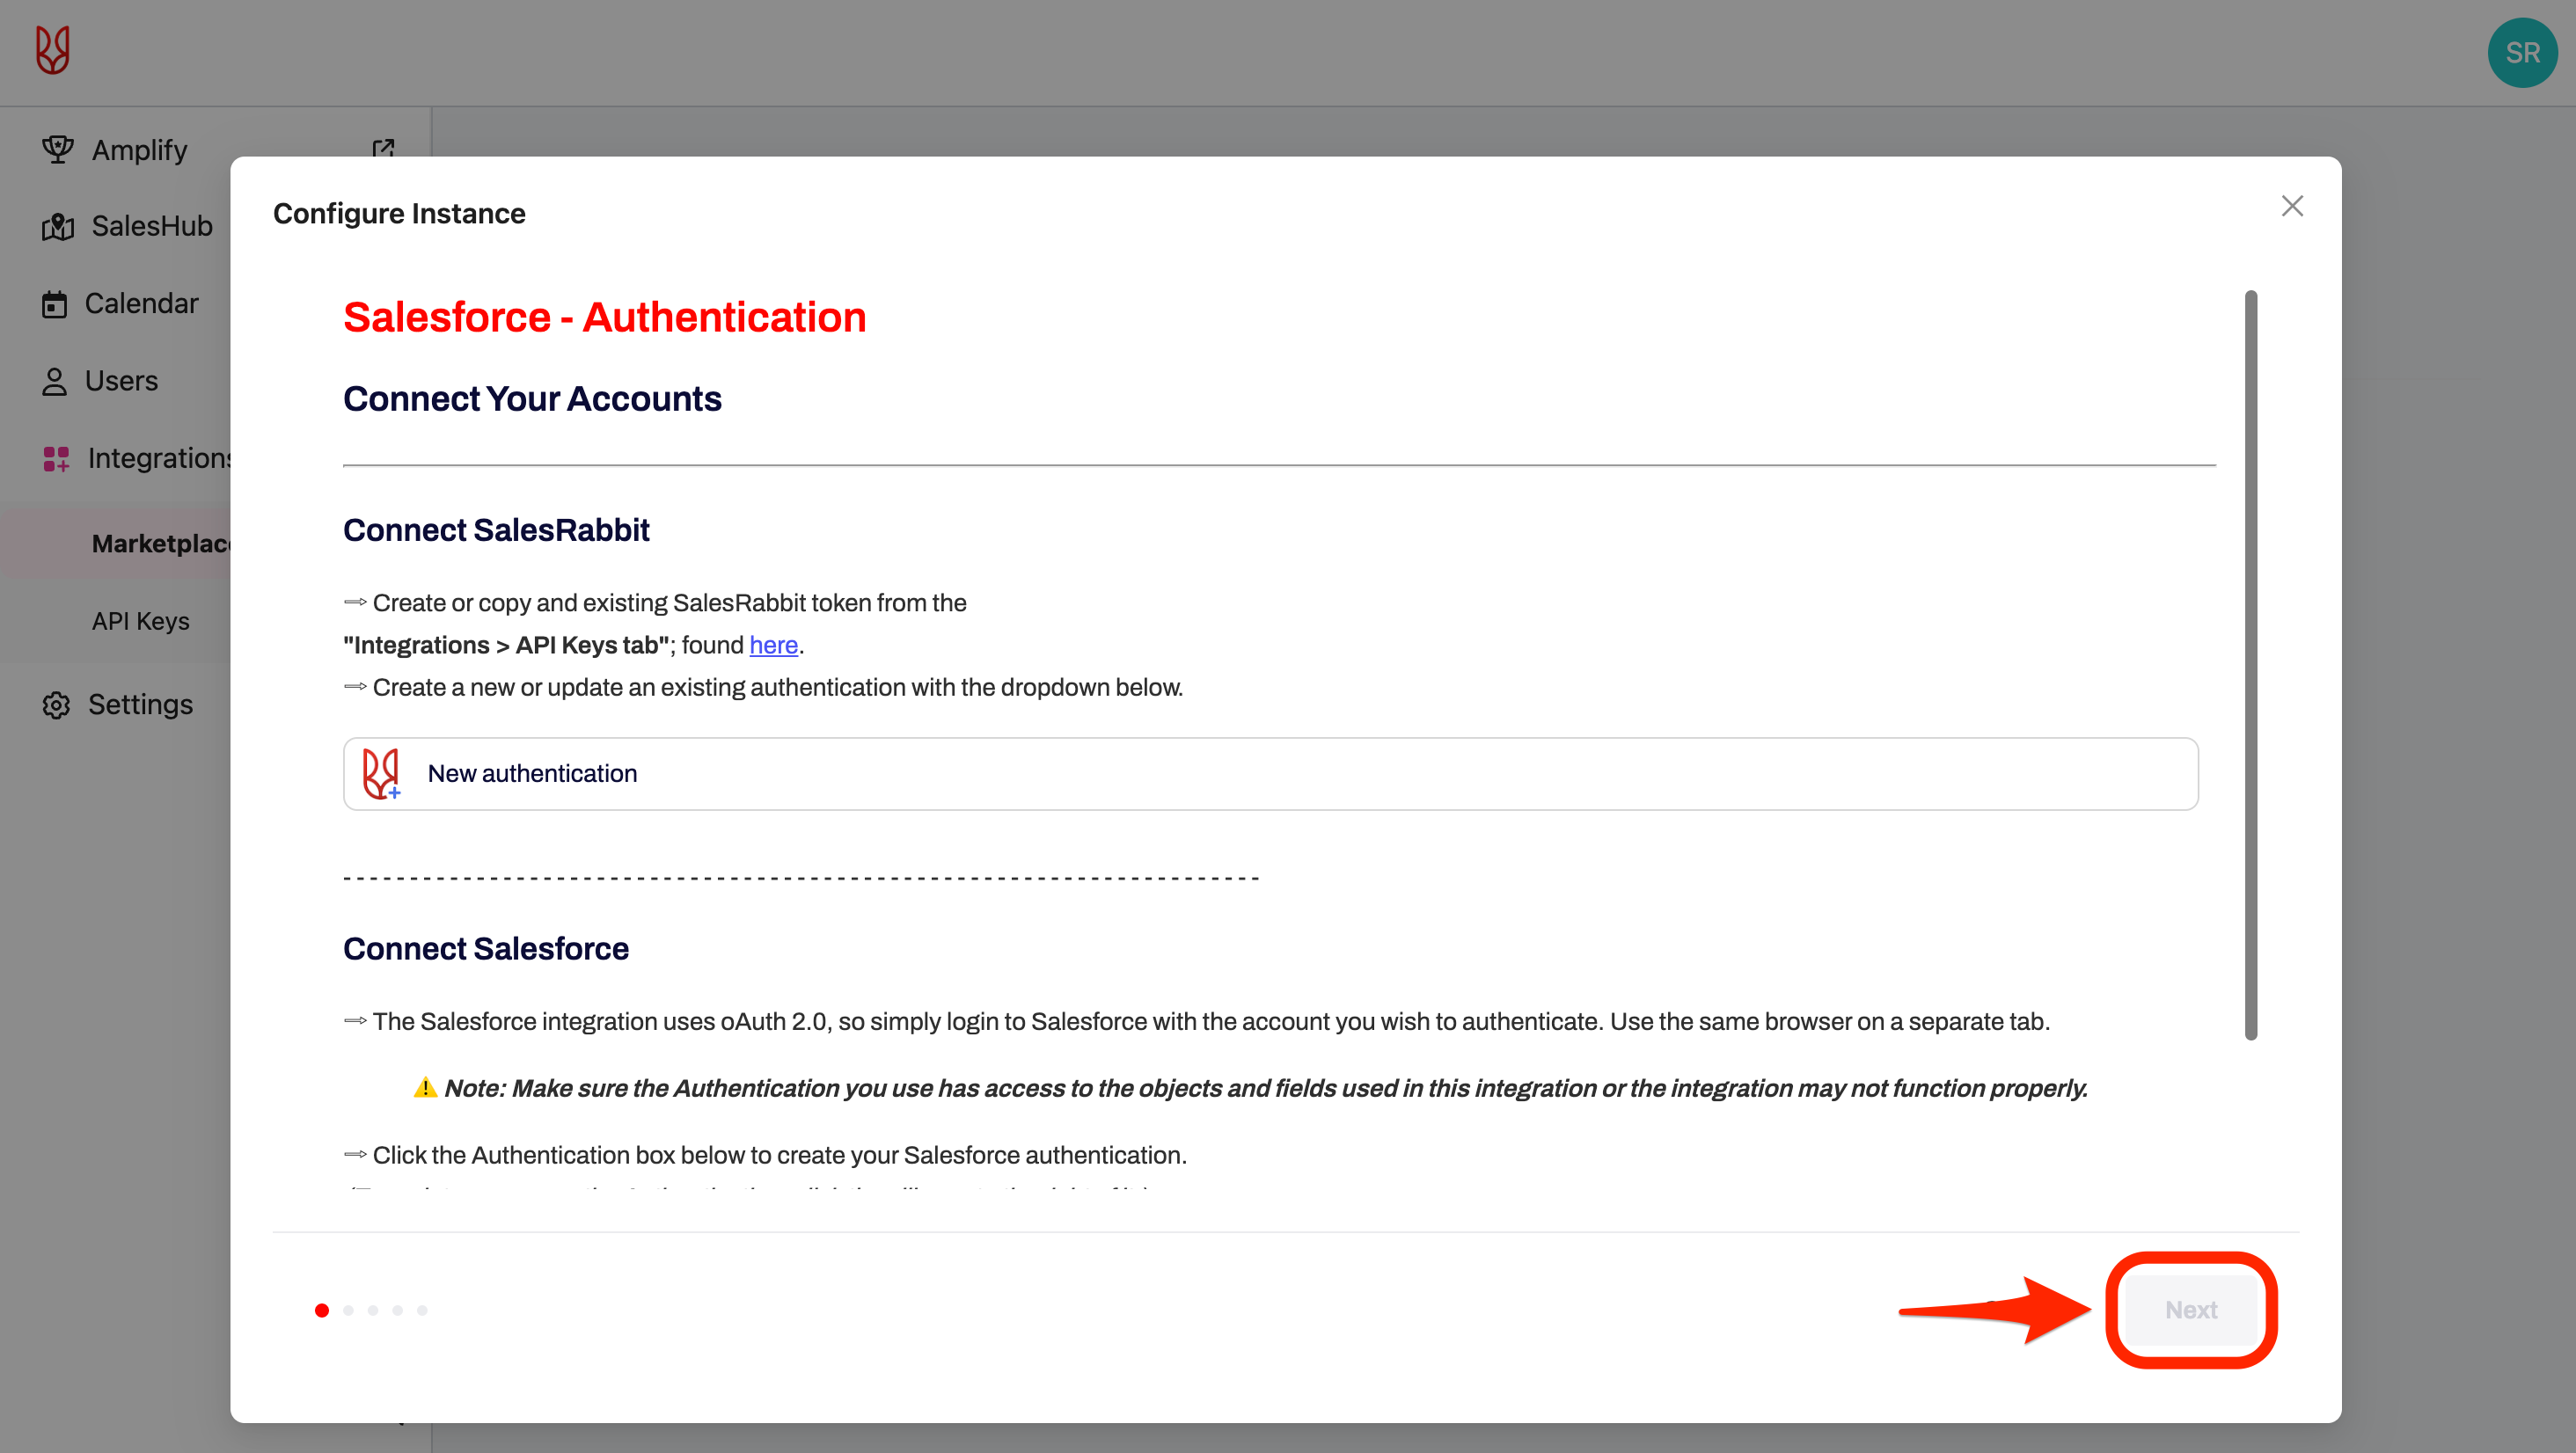Select the SalesHub map icon

pyautogui.click(x=57, y=226)
